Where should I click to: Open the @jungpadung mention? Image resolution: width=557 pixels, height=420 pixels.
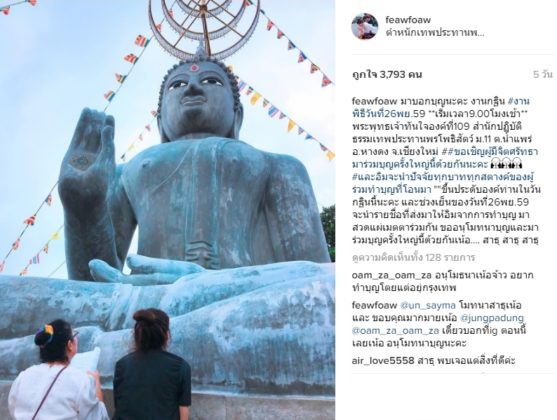click(x=492, y=318)
